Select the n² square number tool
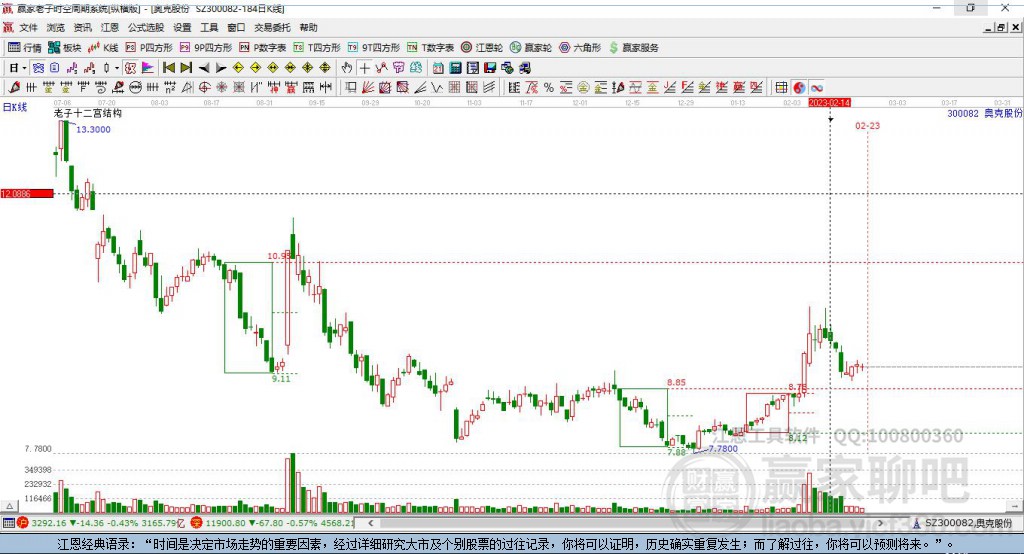The width and height of the screenshot is (1024, 554). [170, 87]
